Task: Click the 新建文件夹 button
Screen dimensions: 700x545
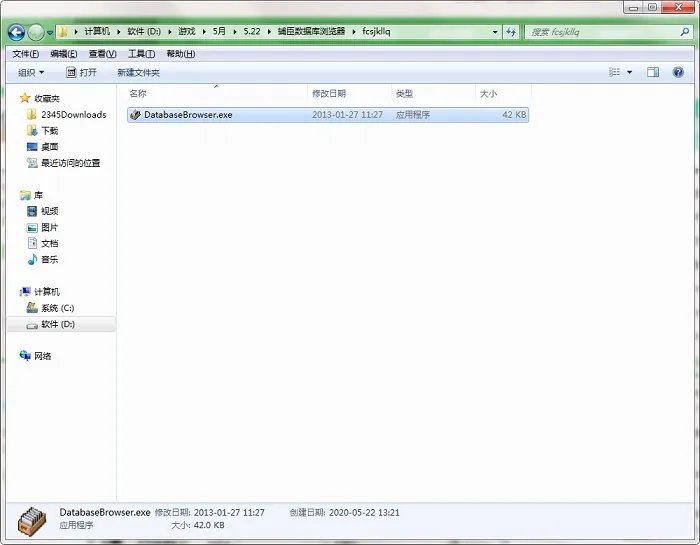Action: [x=138, y=73]
